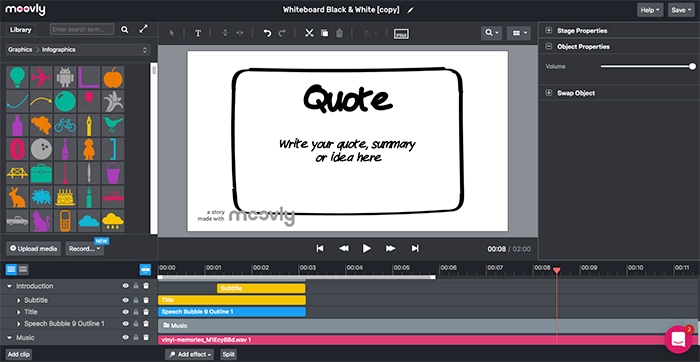Jump to start of the video
The height and width of the screenshot is (362, 700).
point(320,248)
